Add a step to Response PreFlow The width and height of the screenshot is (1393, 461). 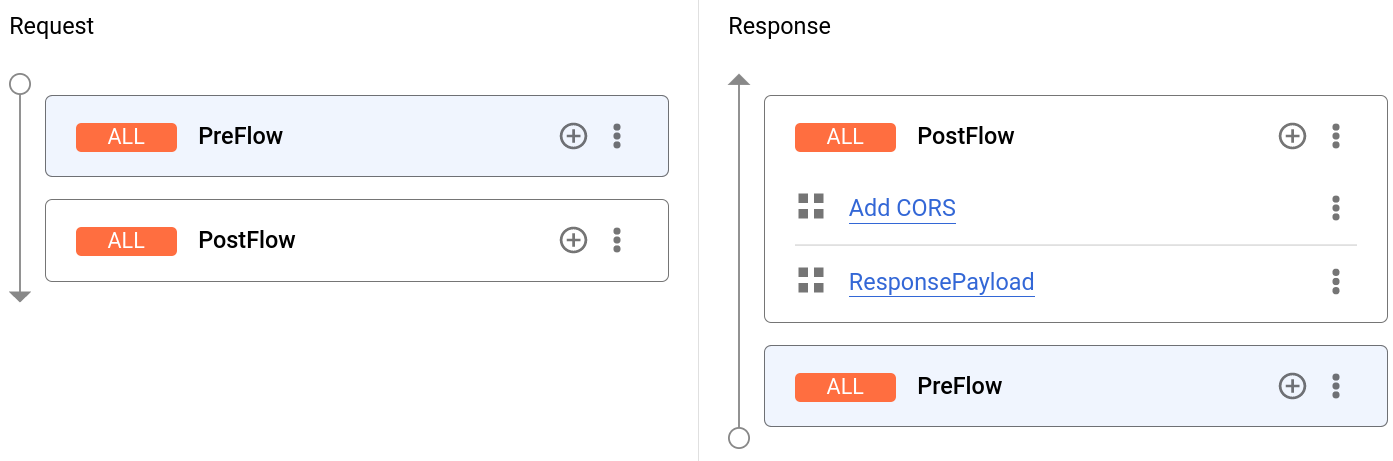(1293, 386)
